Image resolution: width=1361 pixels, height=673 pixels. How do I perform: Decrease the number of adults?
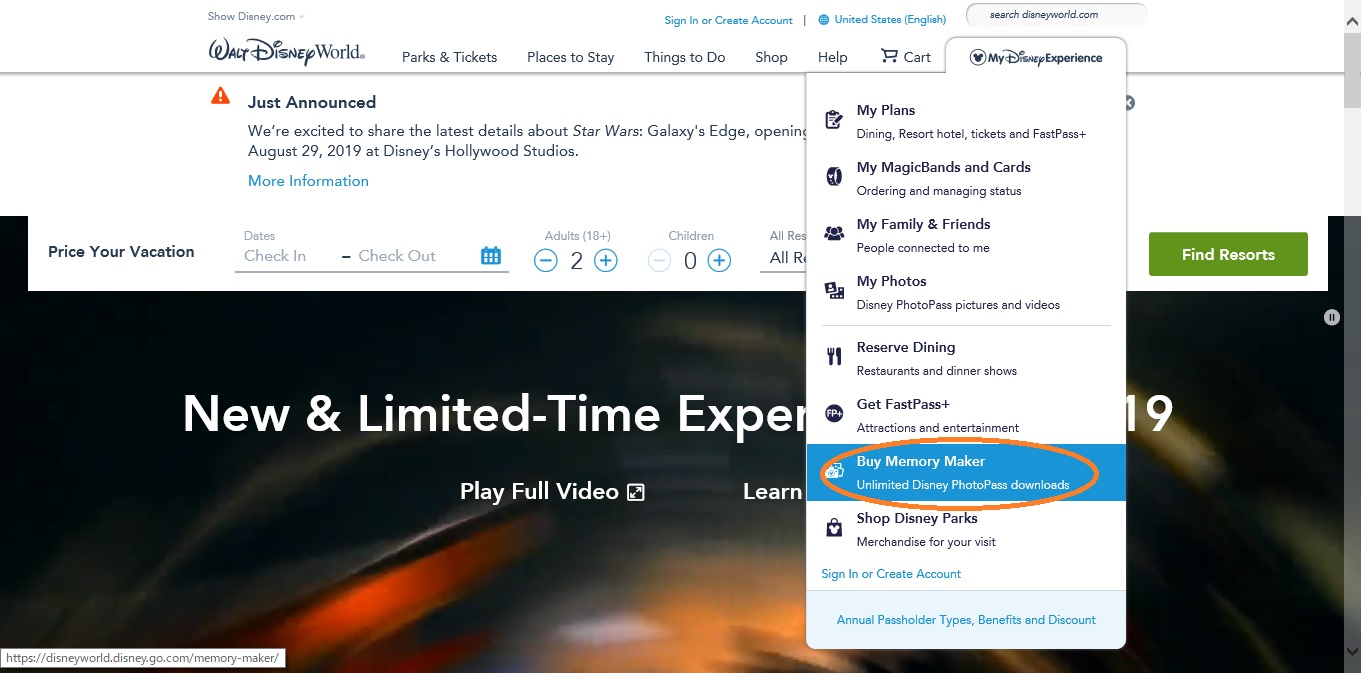pos(545,261)
